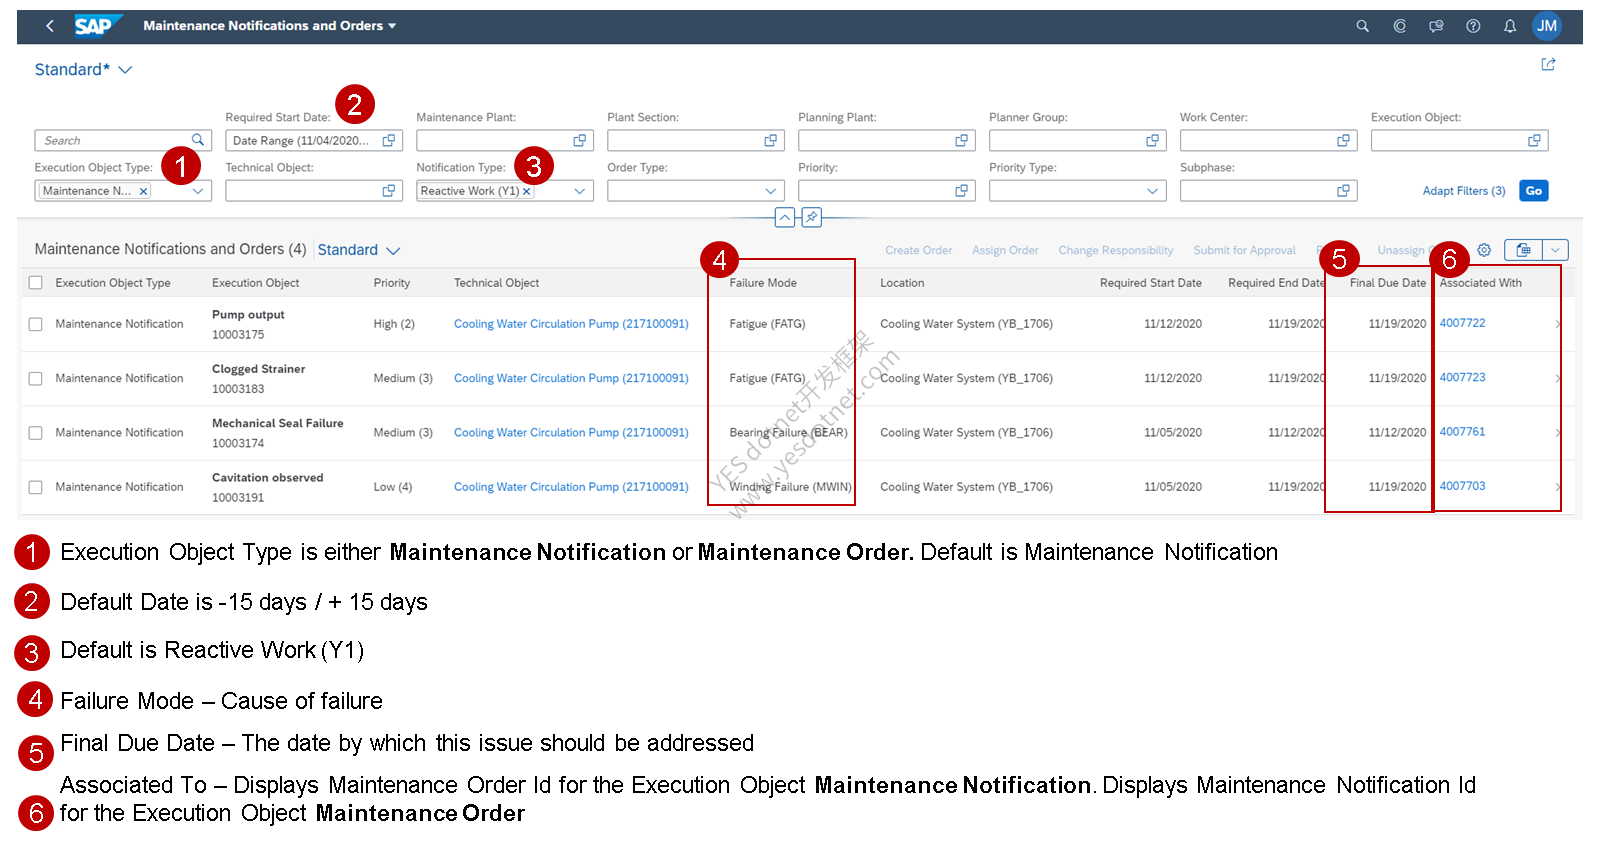Sort by the Failure Mode column header

tap(763, 283)
